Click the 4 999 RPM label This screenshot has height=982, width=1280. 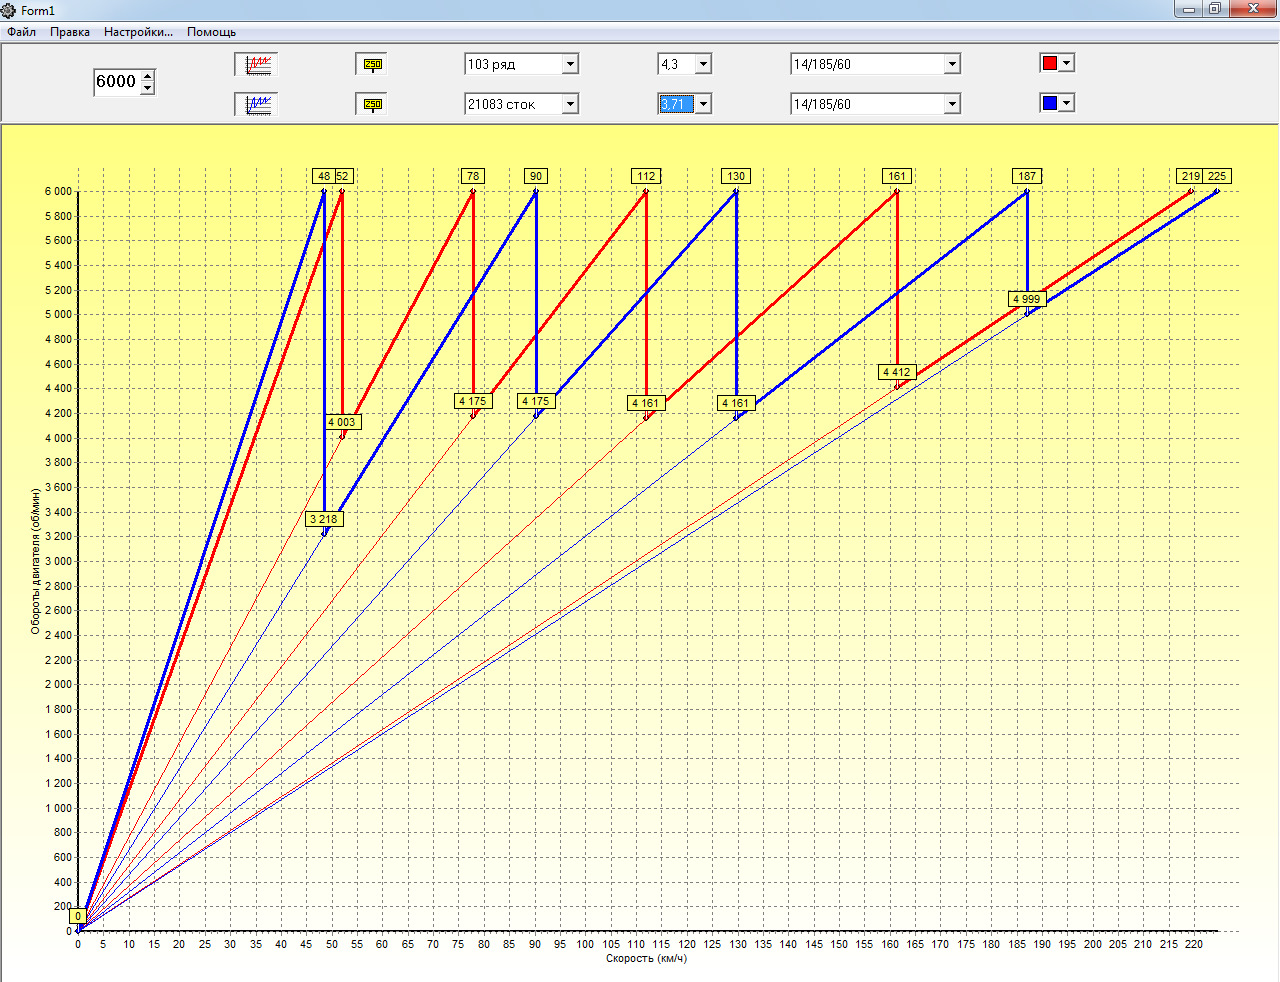pos(1027,299)
